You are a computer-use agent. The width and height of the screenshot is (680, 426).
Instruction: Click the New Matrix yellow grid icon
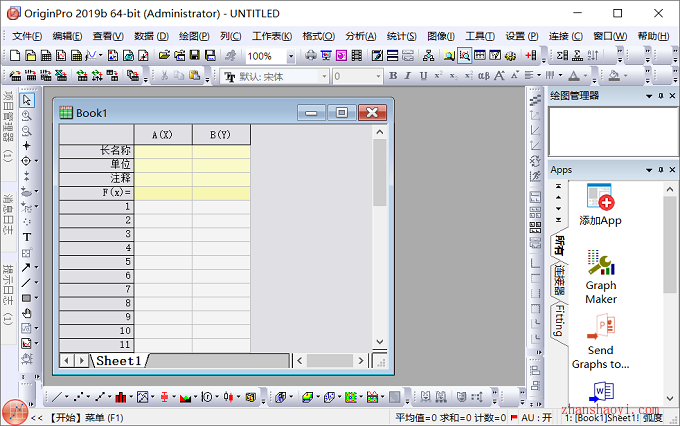coord(76,56)
